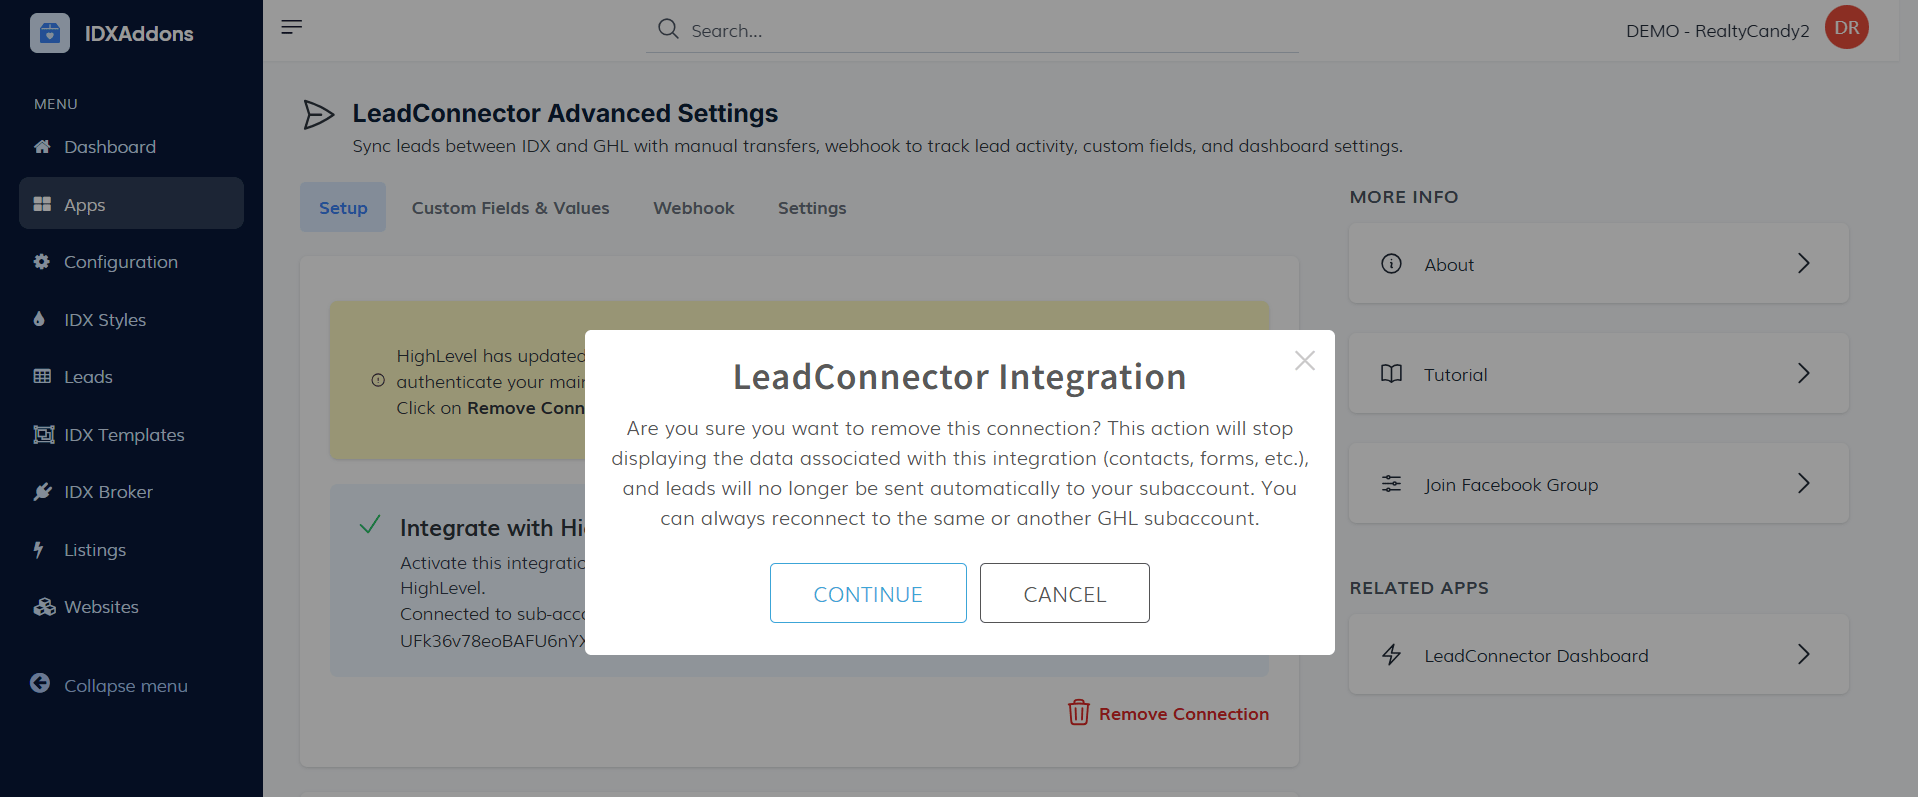Click the IDX Broker plug icon
Screen dimensions: 1918x797
pos(42,492)
